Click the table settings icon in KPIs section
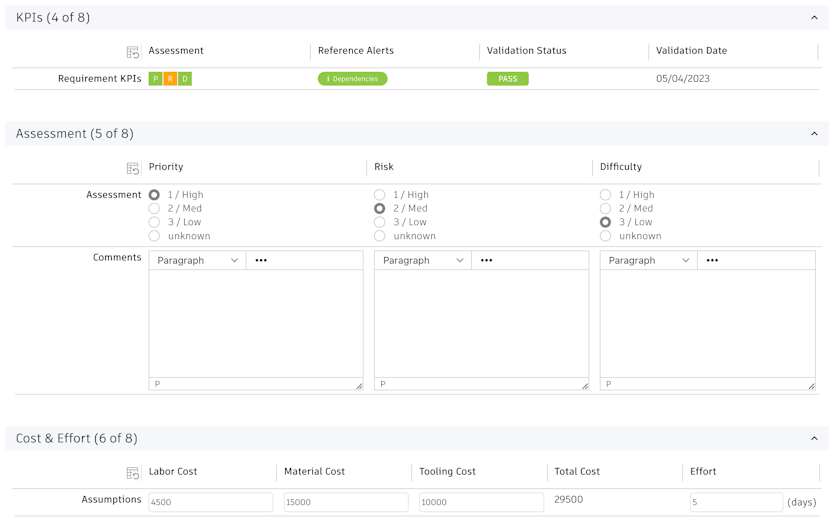Screen dimensions: 834x531 pyautogui.click(x=133, y=52)
